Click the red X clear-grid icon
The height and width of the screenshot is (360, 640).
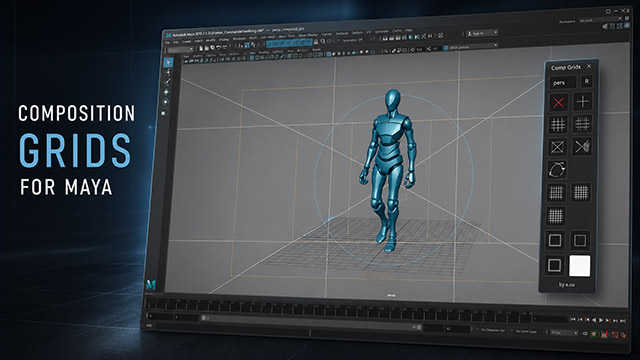pos(558,102)
